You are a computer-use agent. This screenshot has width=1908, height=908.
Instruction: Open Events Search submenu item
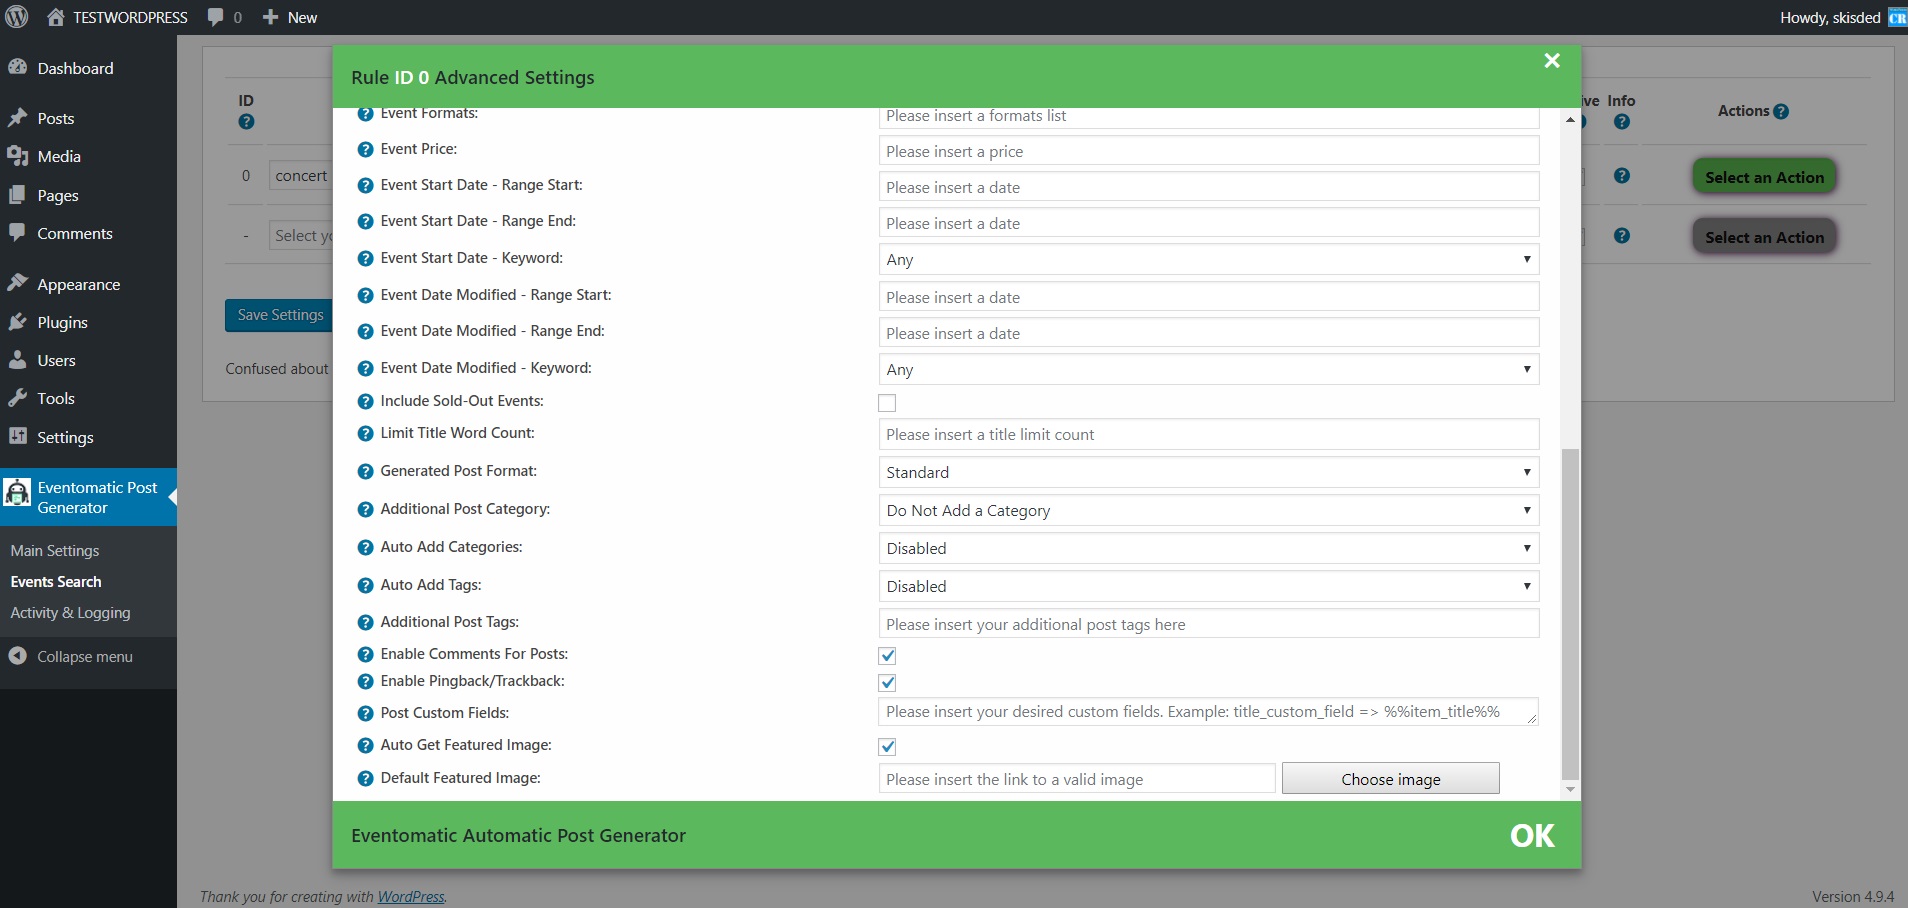click(x=56, y=582)
